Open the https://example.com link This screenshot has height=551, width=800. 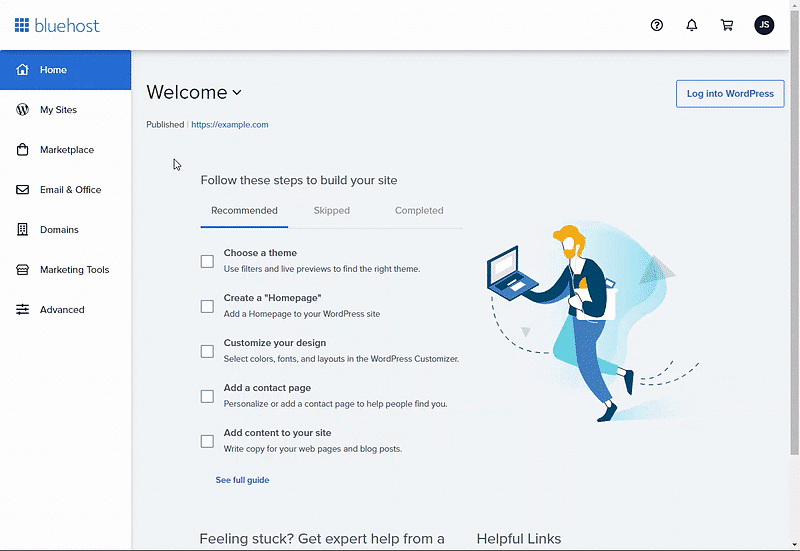230,124
